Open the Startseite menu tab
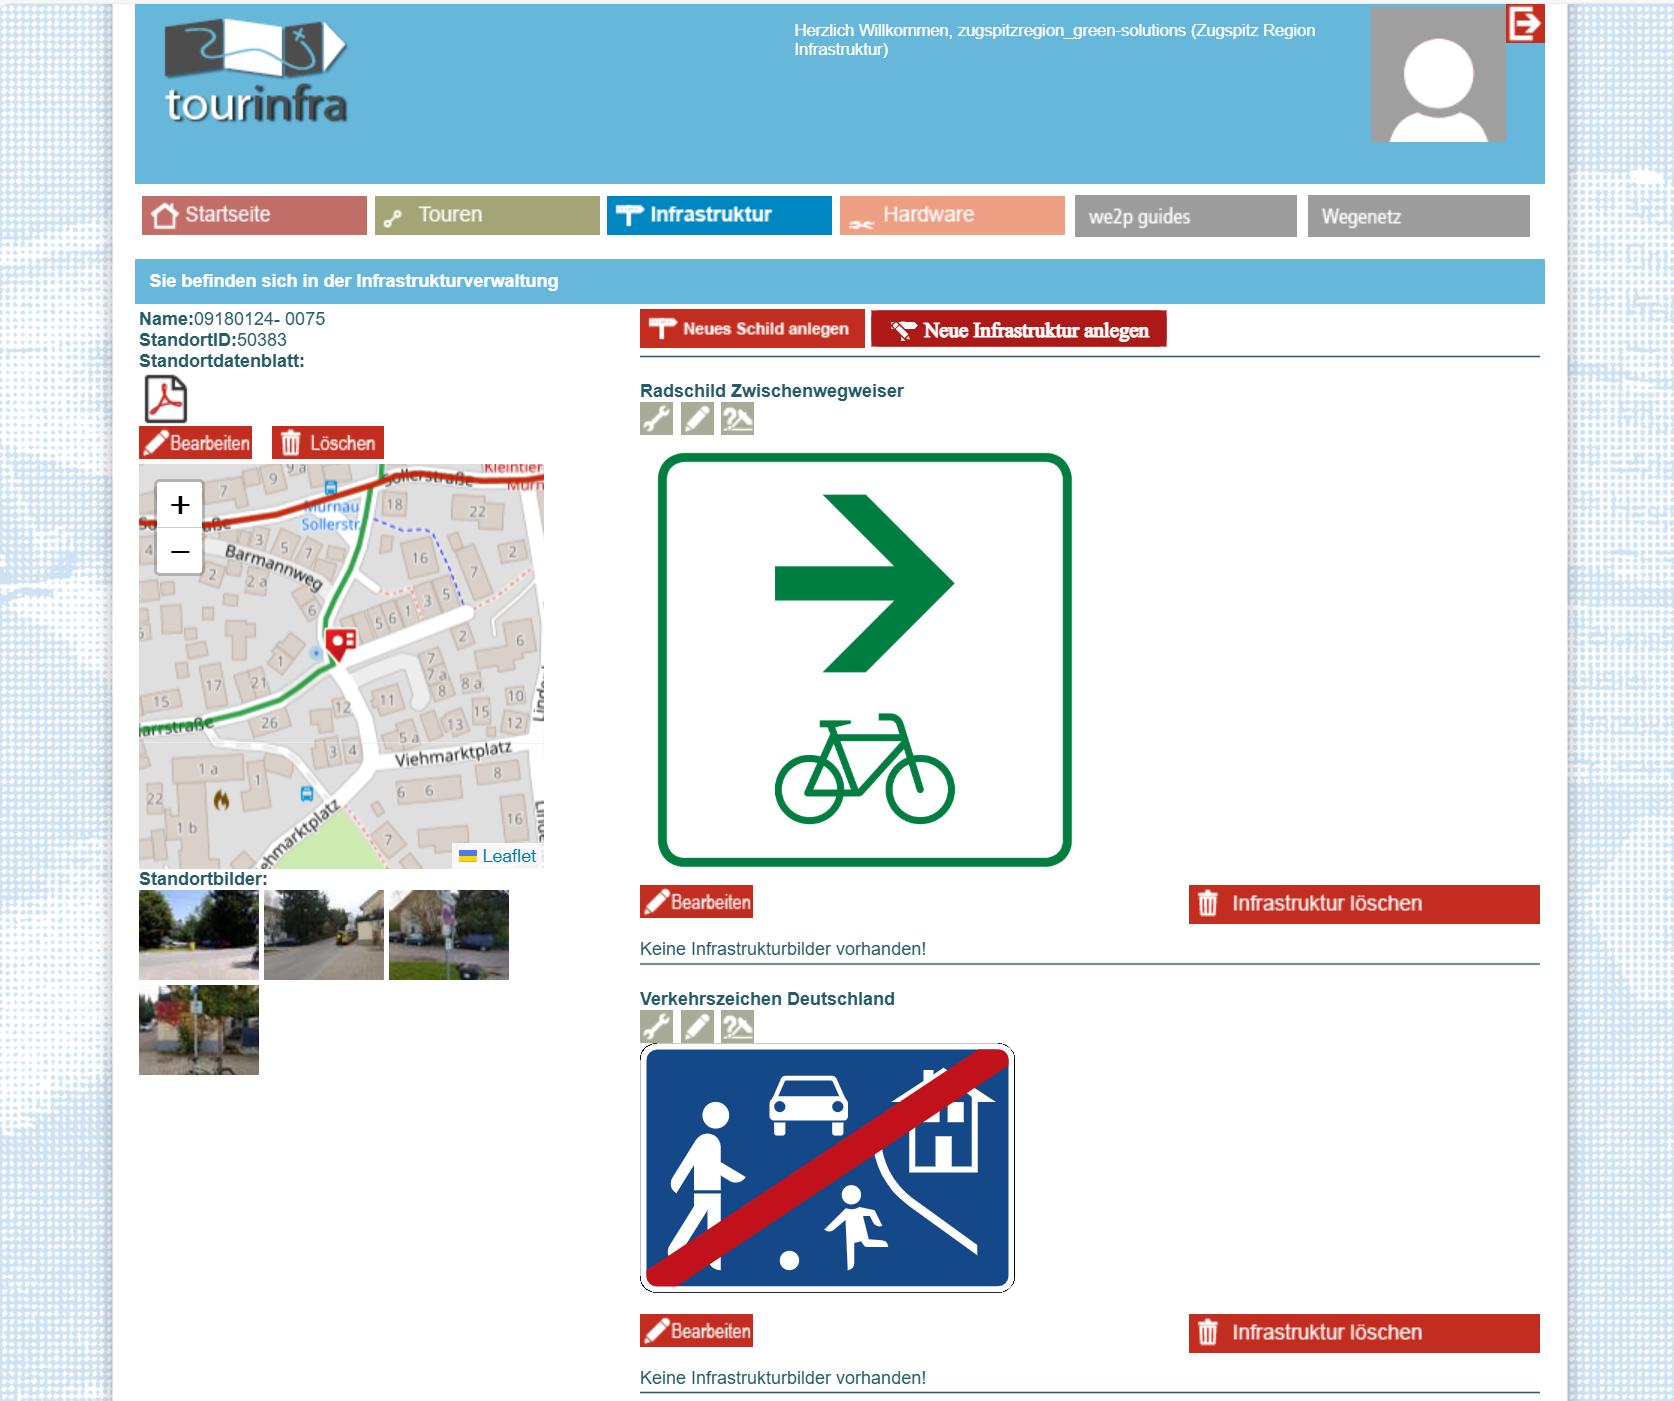This screenshot has width=1674, height=1401. (x=254, y=215)
